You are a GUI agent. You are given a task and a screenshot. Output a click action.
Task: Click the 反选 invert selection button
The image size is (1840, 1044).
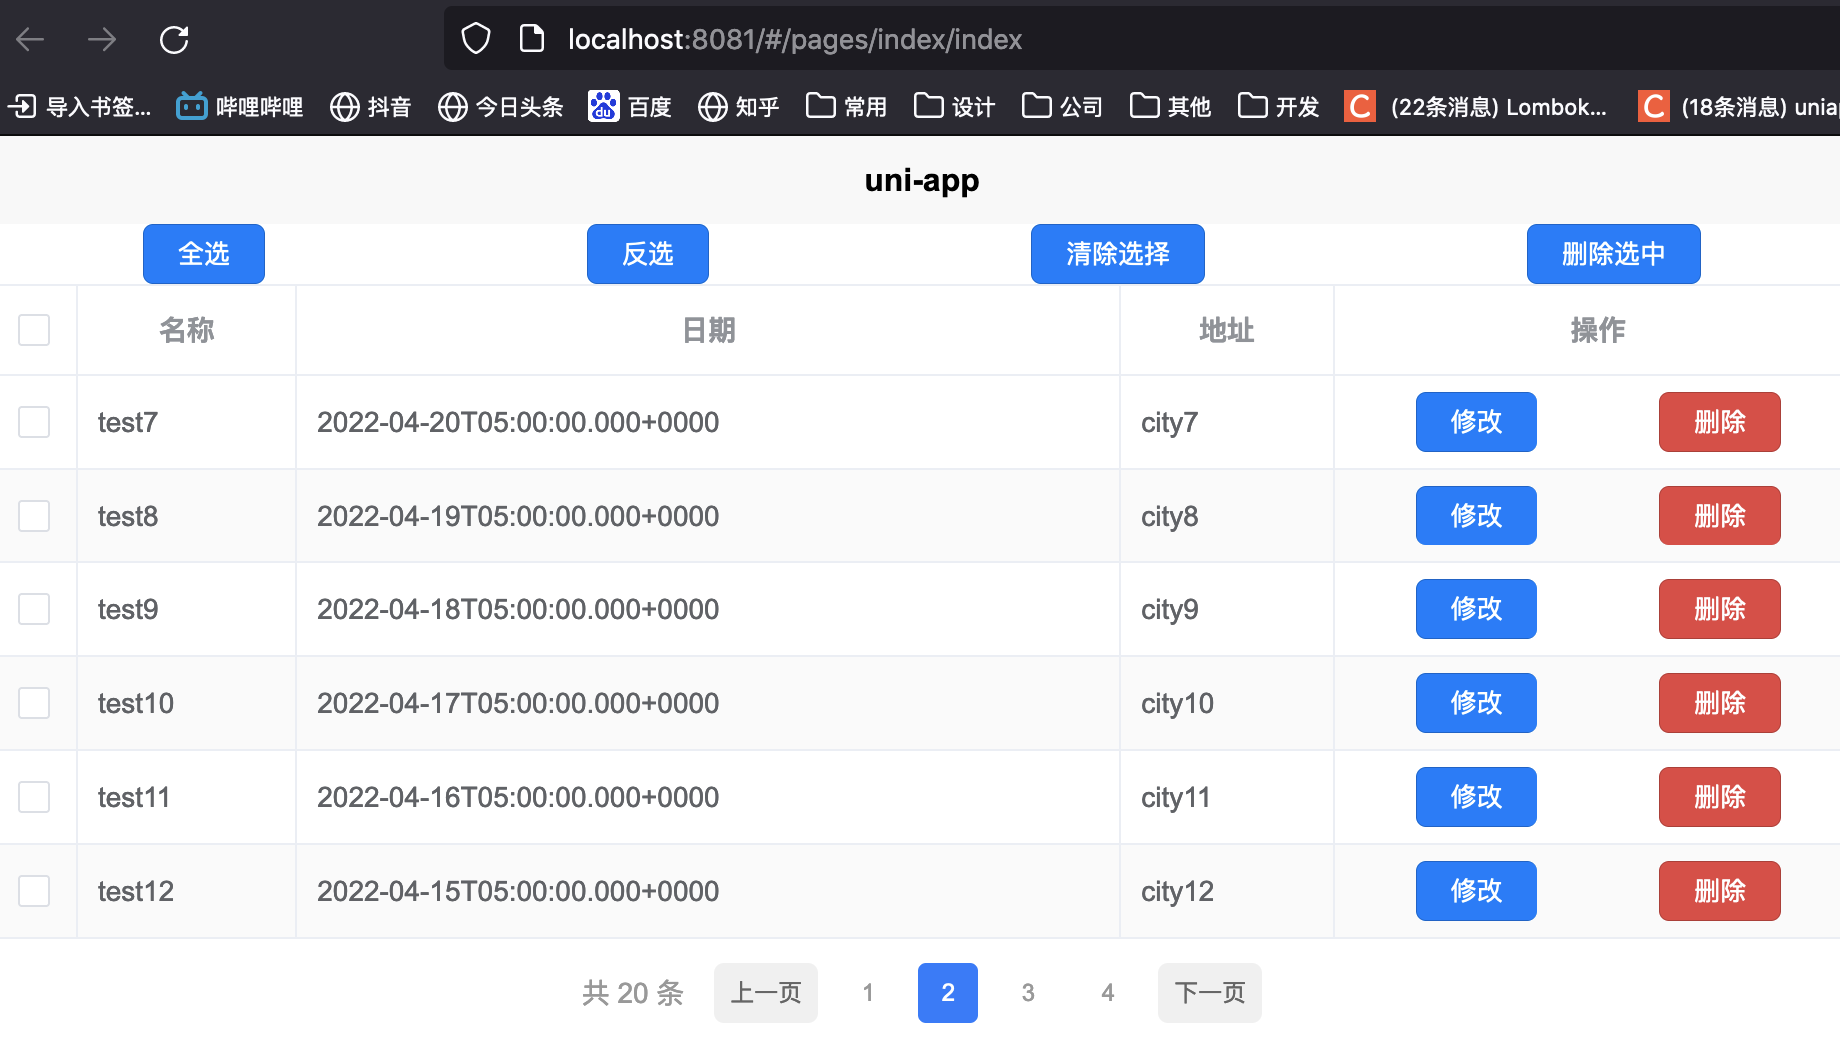tap(647, 254)
